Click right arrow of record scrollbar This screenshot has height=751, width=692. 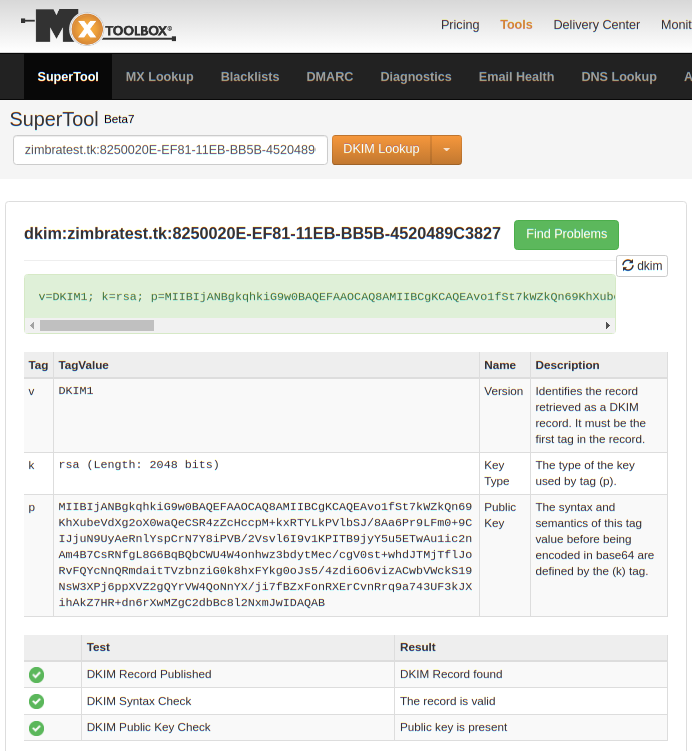(x=608, y=326)
